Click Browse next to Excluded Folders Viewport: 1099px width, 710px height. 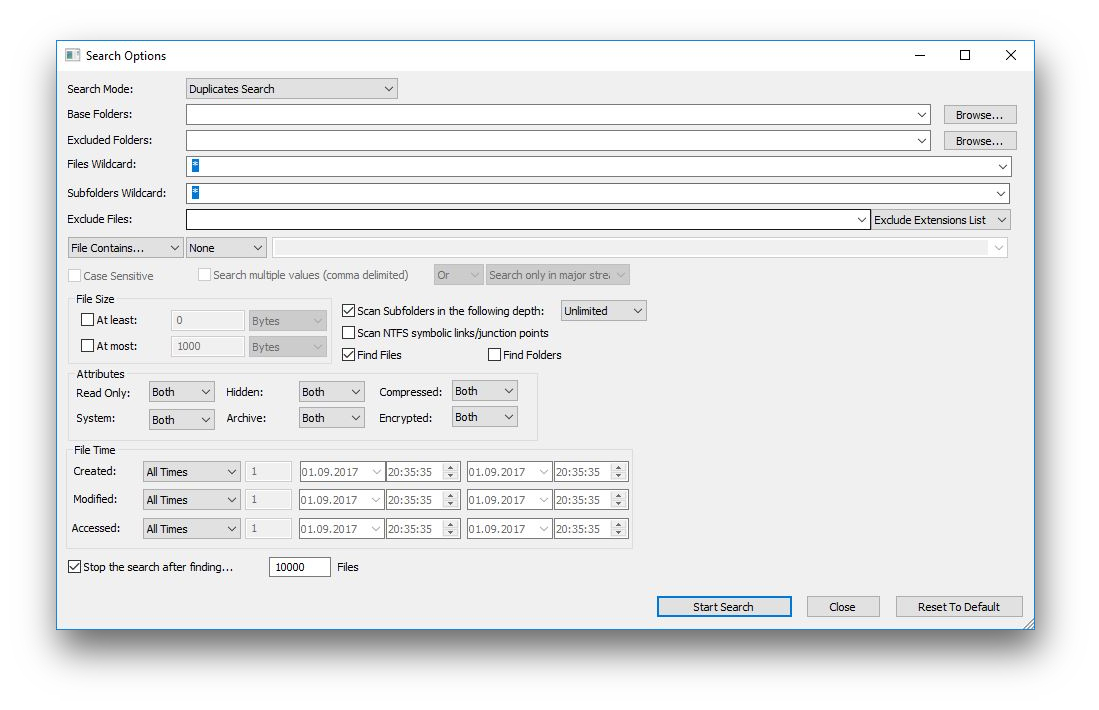[x=980, y=141]
